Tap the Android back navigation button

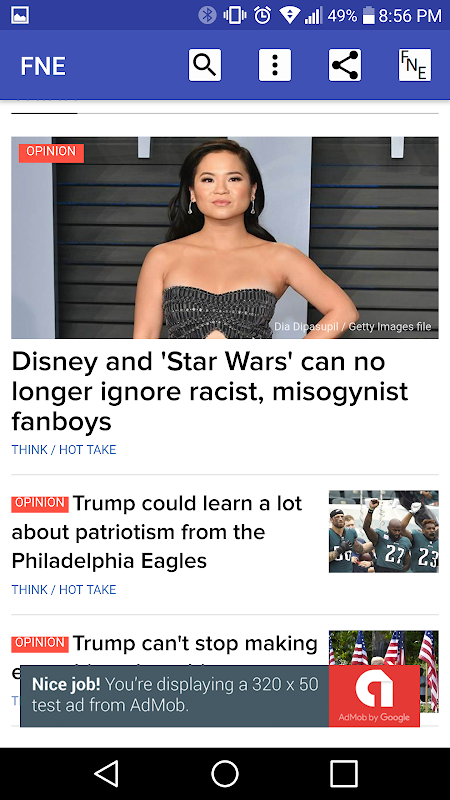tap(107, 773)
